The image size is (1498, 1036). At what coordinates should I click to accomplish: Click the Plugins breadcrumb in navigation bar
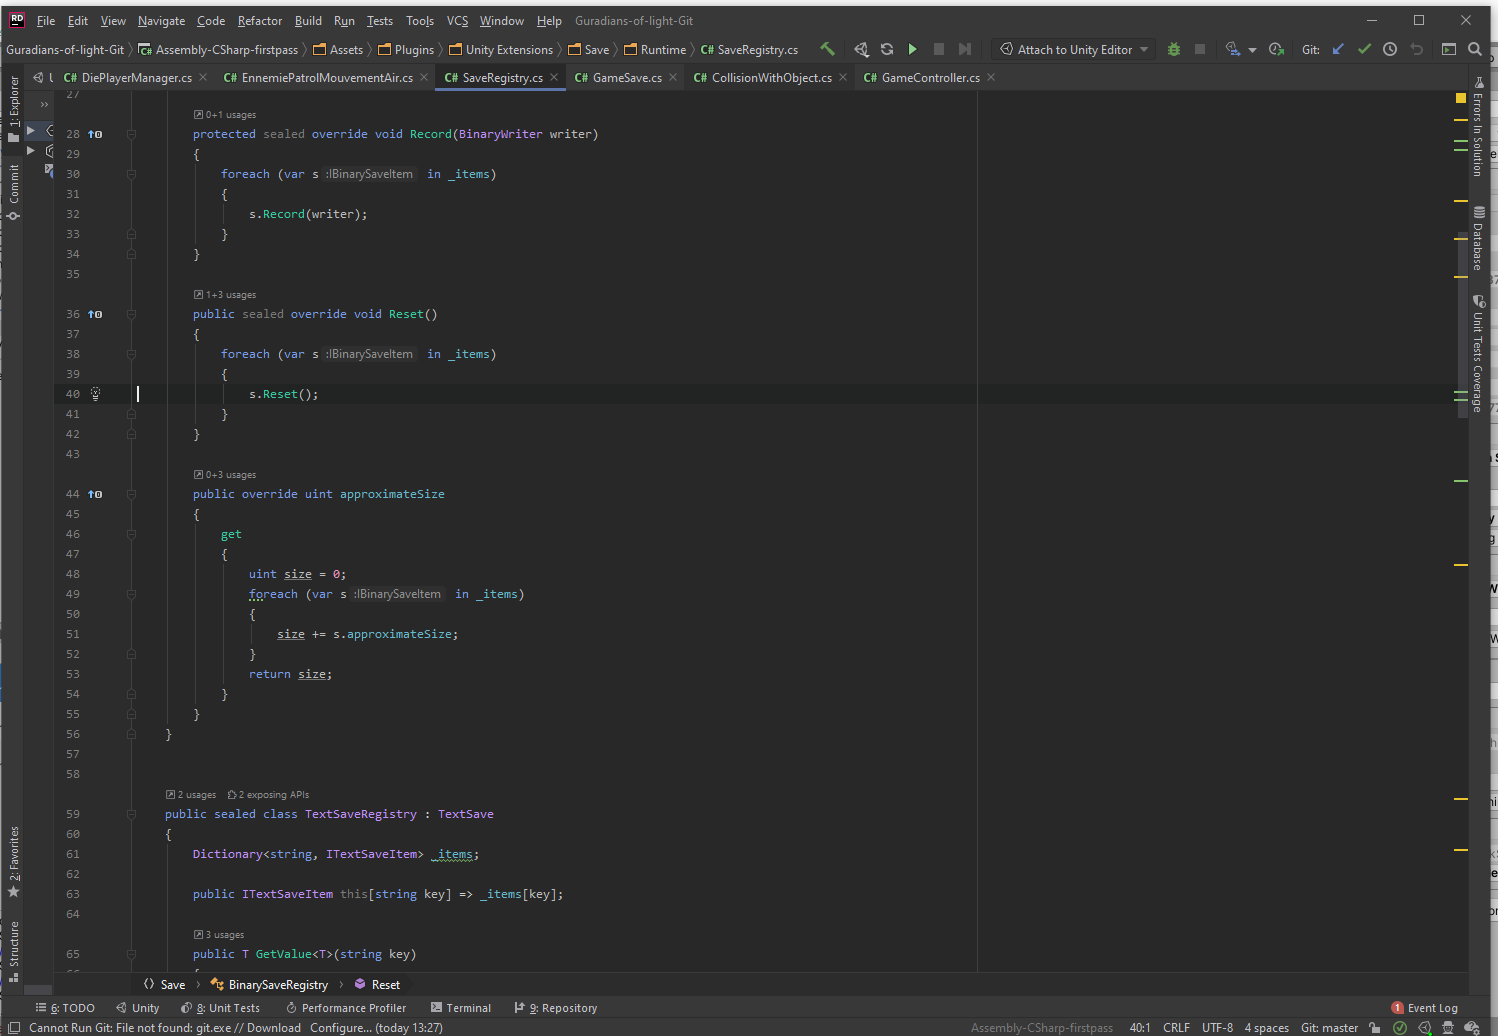(x=405, y=49)
